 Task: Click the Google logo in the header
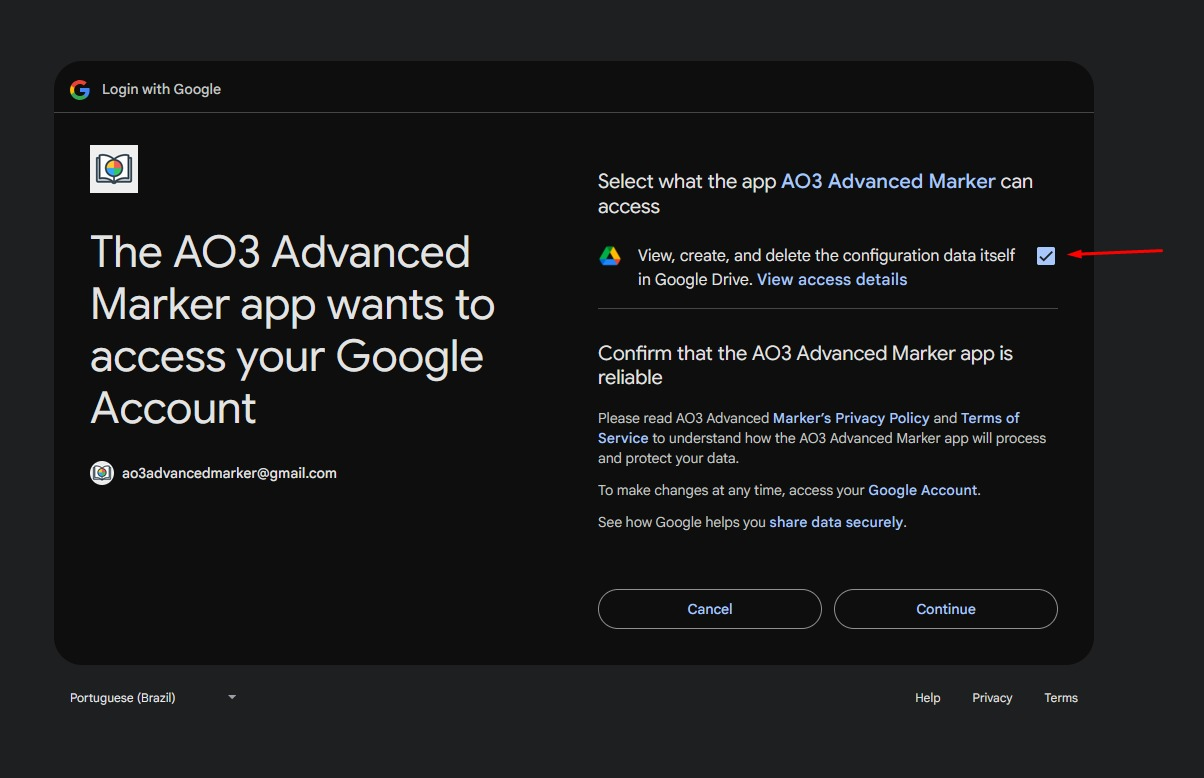point(80,90)
